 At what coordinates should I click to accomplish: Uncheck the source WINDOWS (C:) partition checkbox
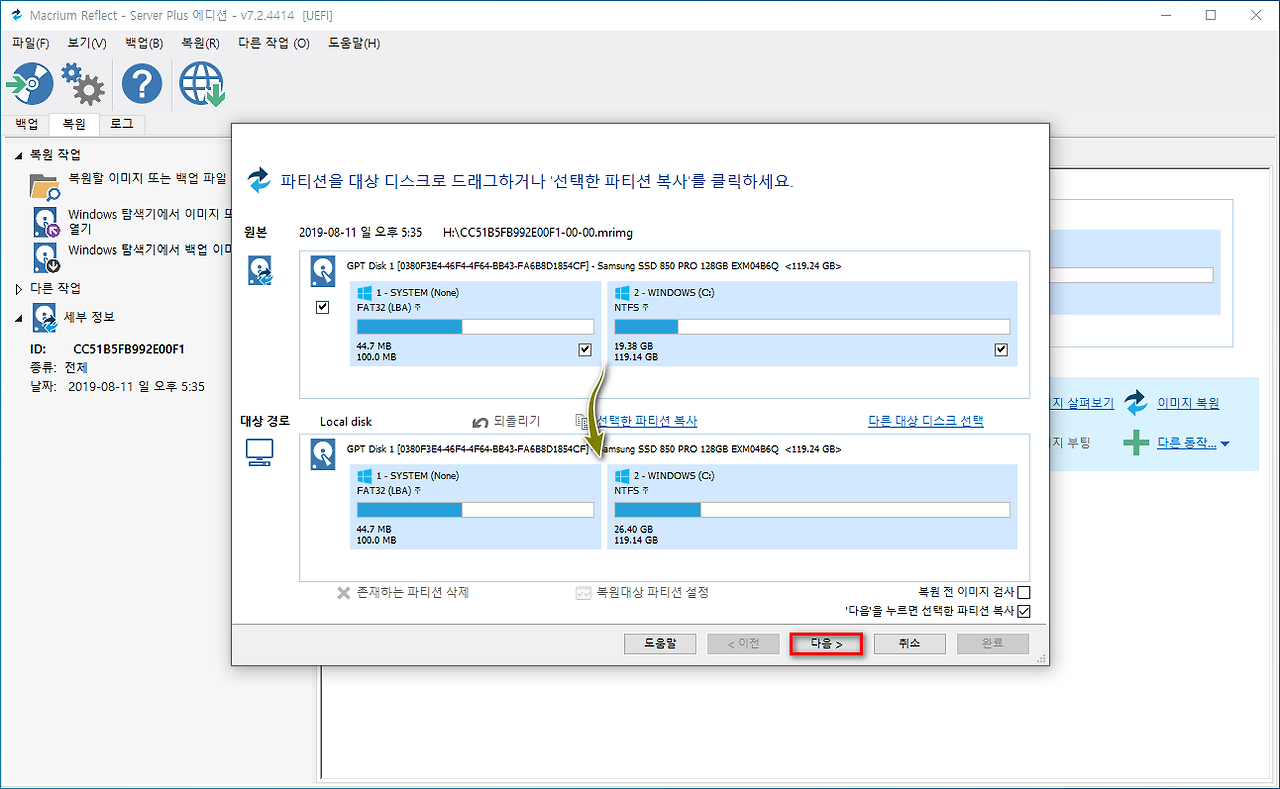1001,350
